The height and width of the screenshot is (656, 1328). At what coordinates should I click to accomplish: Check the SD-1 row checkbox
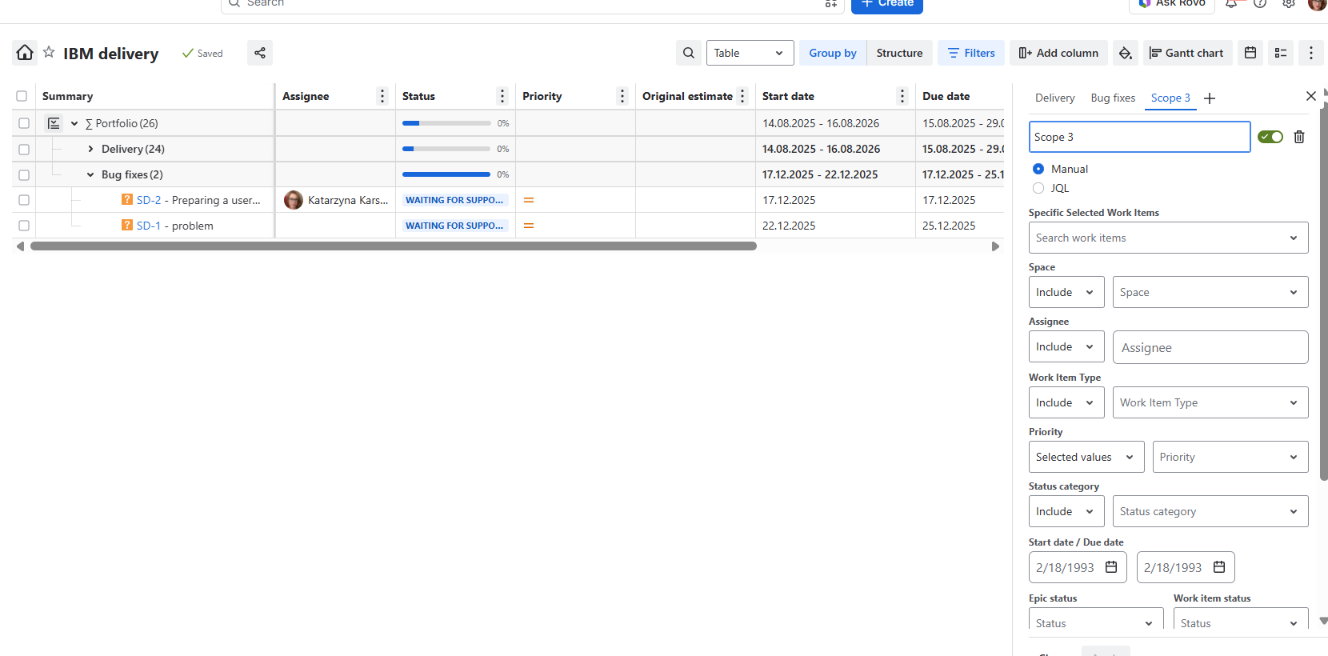23,225
